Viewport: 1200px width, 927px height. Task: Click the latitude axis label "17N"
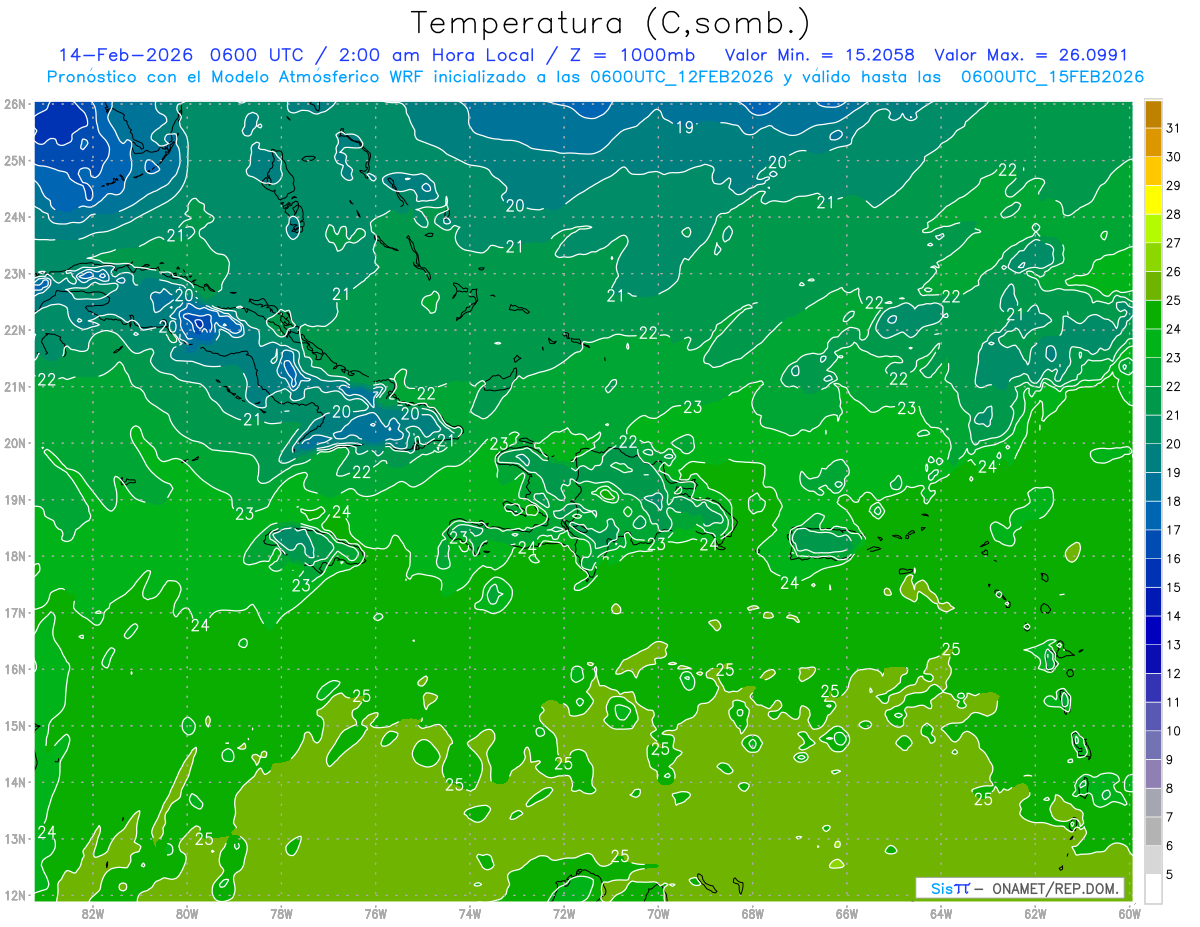tap(14, 613)
